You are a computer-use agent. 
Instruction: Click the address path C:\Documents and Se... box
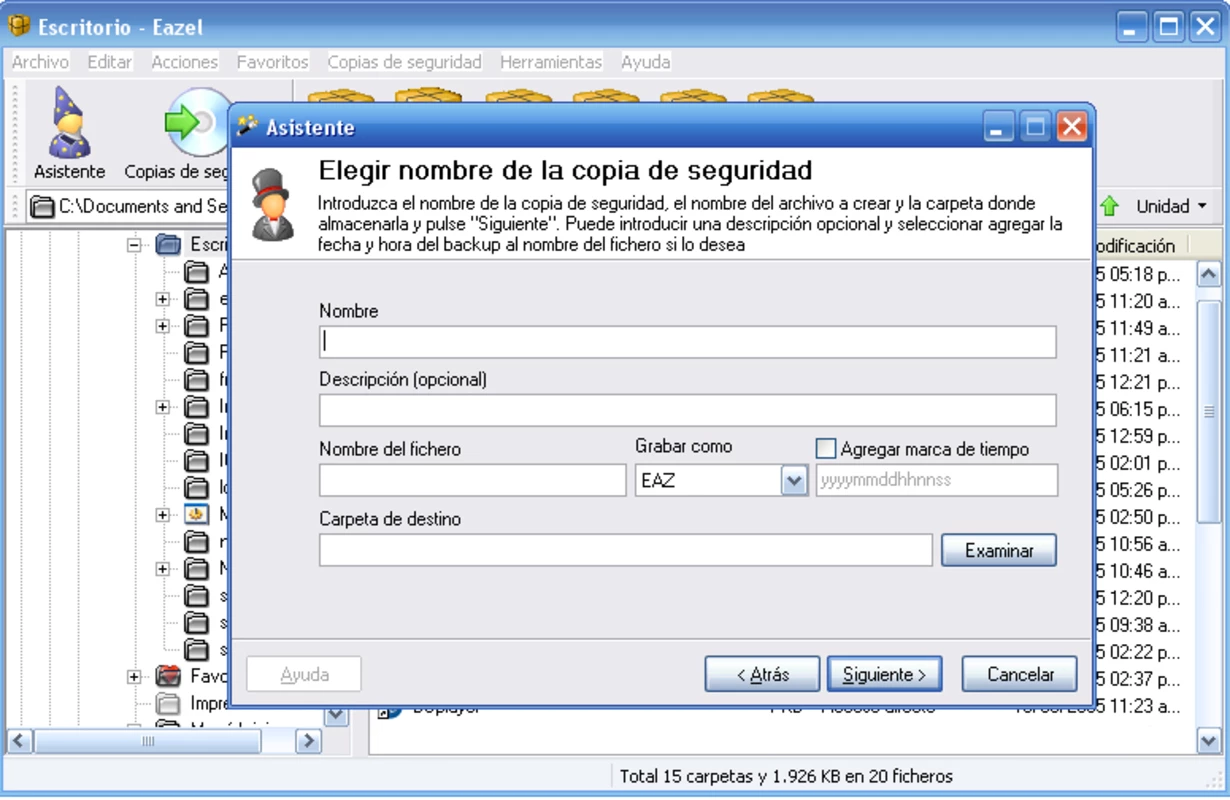pyautogui.click(x=130, y=207)
